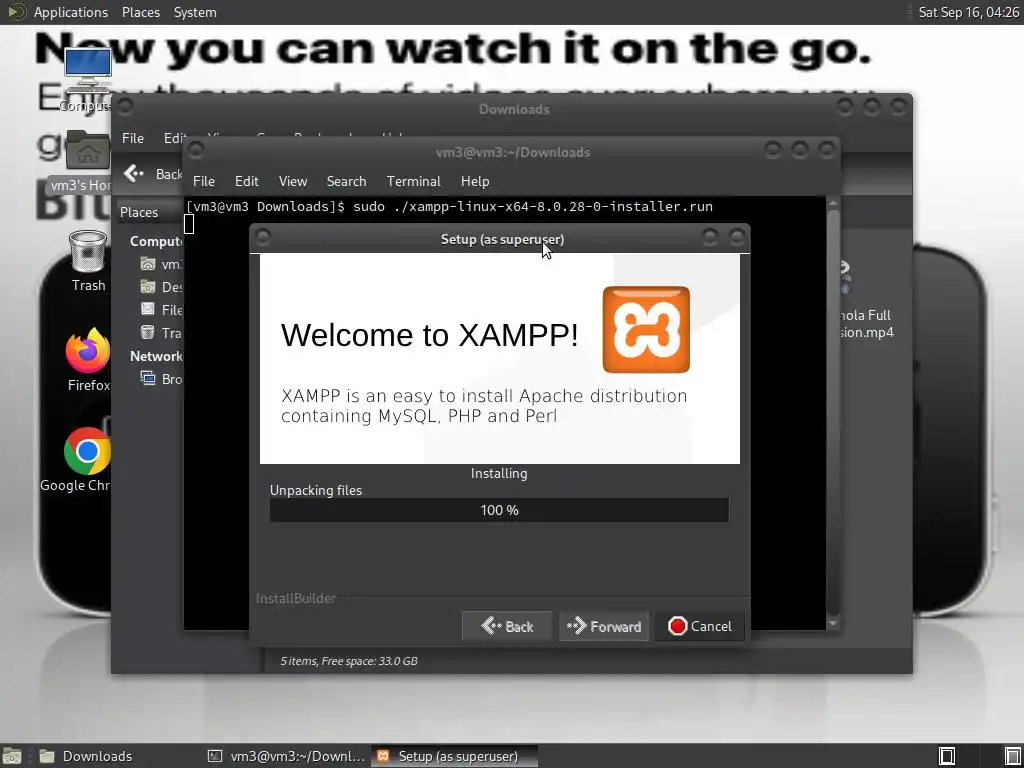Click the Welcome to XAMPP heading
The height and width of the screenshot is (768, 1024).
click(429, 335)
